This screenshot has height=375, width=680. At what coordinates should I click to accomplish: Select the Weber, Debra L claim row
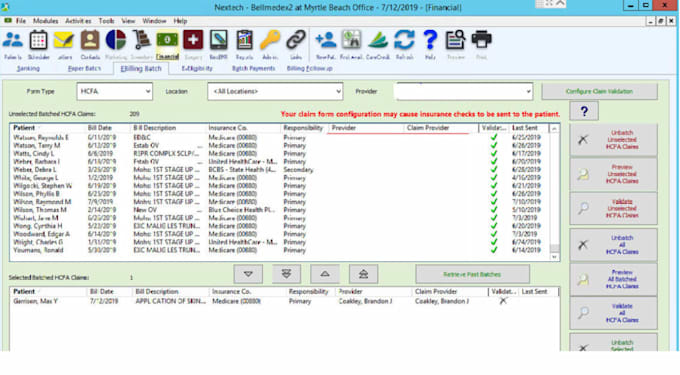coord(280,170)
